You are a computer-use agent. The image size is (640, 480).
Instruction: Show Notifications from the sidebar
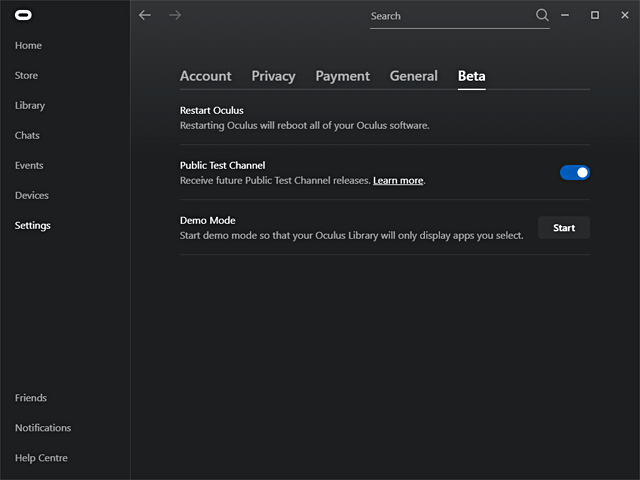click(x=43, y=428)
